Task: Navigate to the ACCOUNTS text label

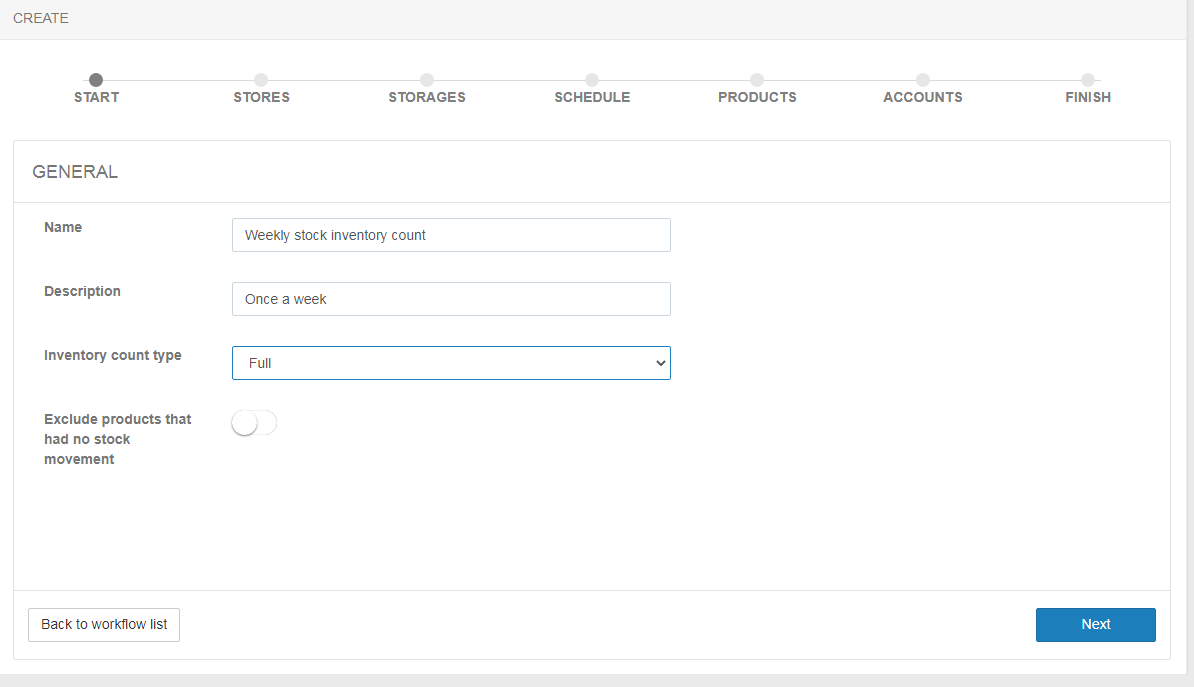Action: pos(923,98)
